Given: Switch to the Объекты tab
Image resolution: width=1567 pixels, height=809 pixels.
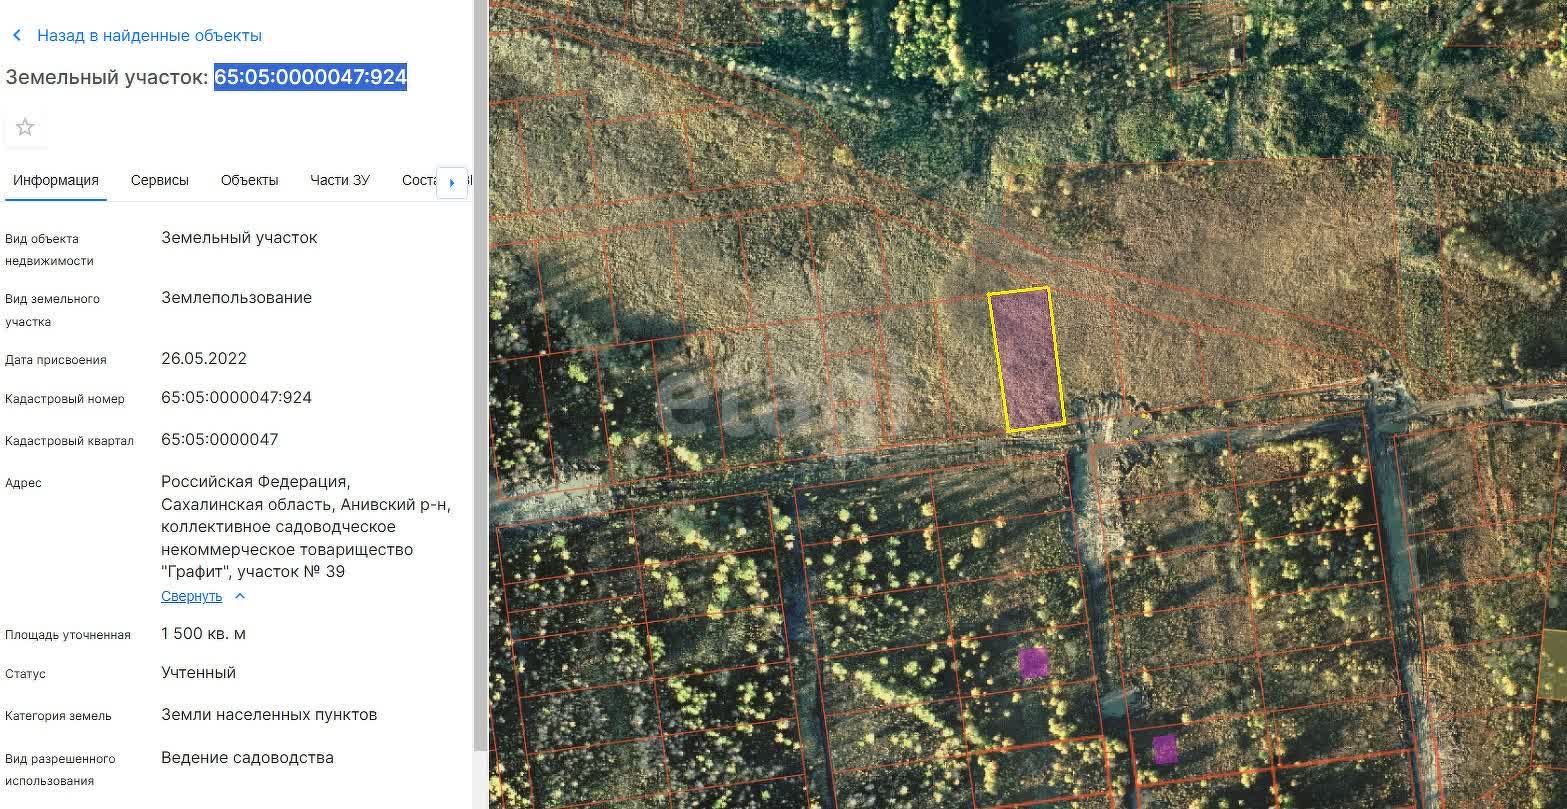Looking at the screenshot, I should point(249,180).
